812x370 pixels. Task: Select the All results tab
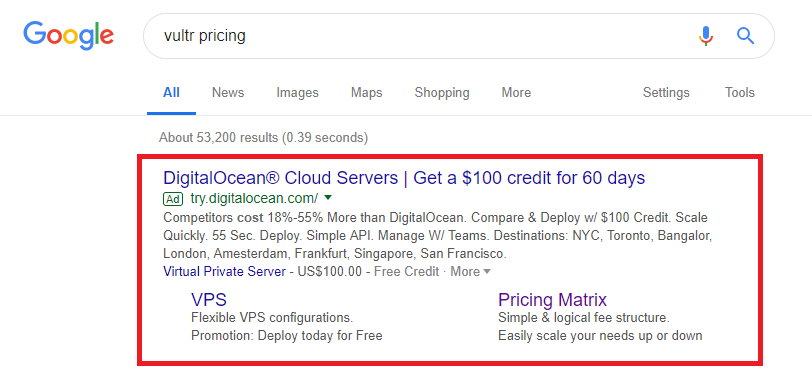coord(171,93)
